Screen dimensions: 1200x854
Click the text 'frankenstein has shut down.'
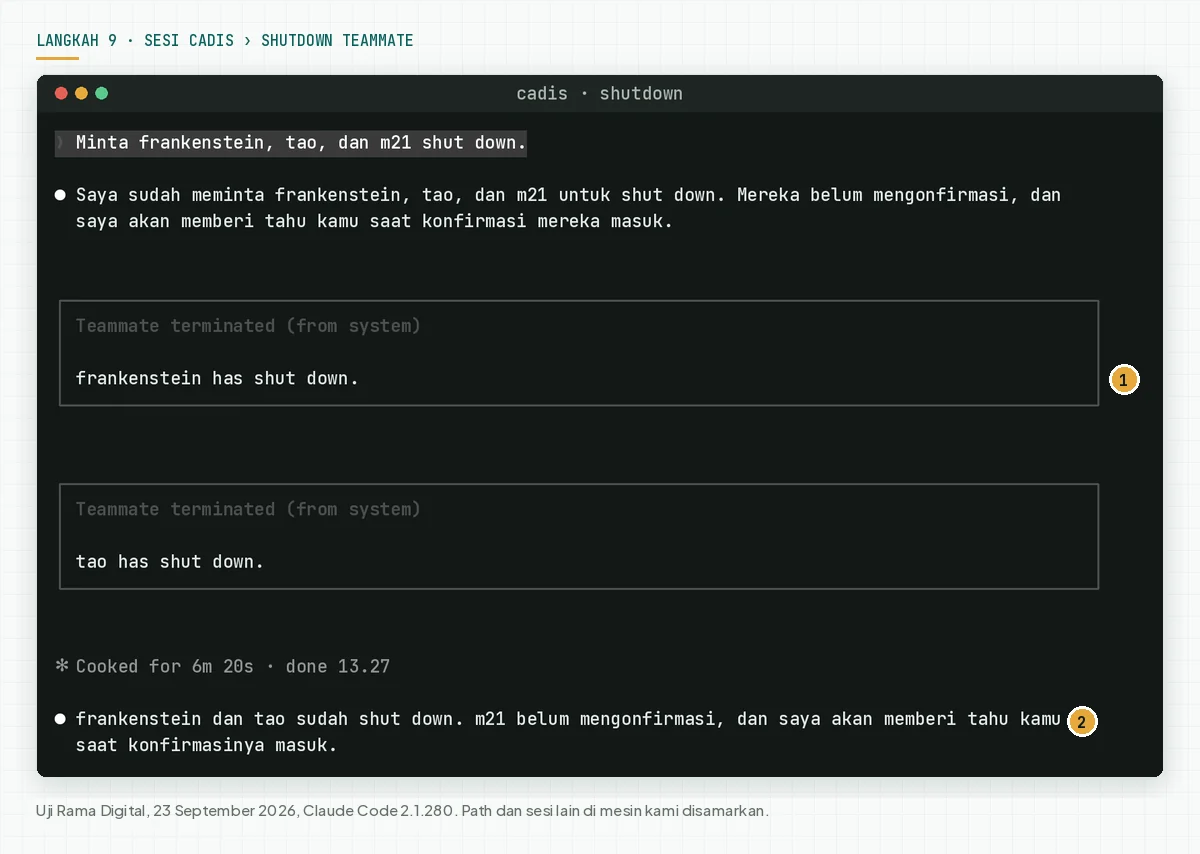217,378
